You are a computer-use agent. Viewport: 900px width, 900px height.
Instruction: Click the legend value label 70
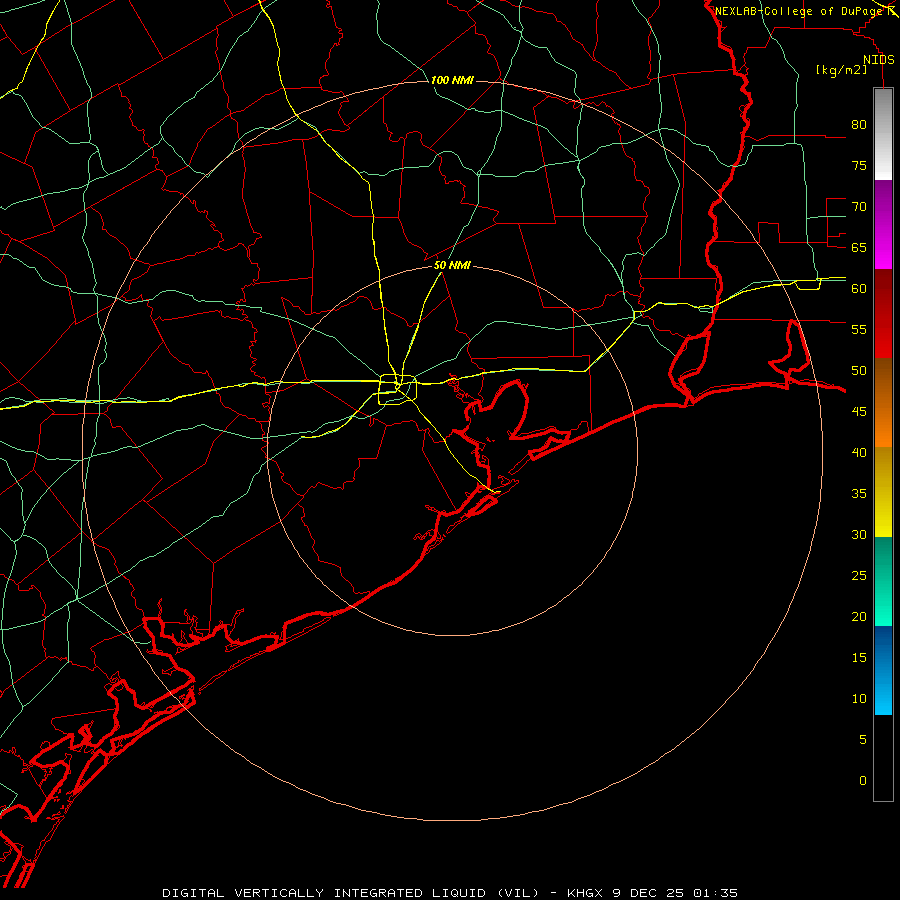(859, 207)
